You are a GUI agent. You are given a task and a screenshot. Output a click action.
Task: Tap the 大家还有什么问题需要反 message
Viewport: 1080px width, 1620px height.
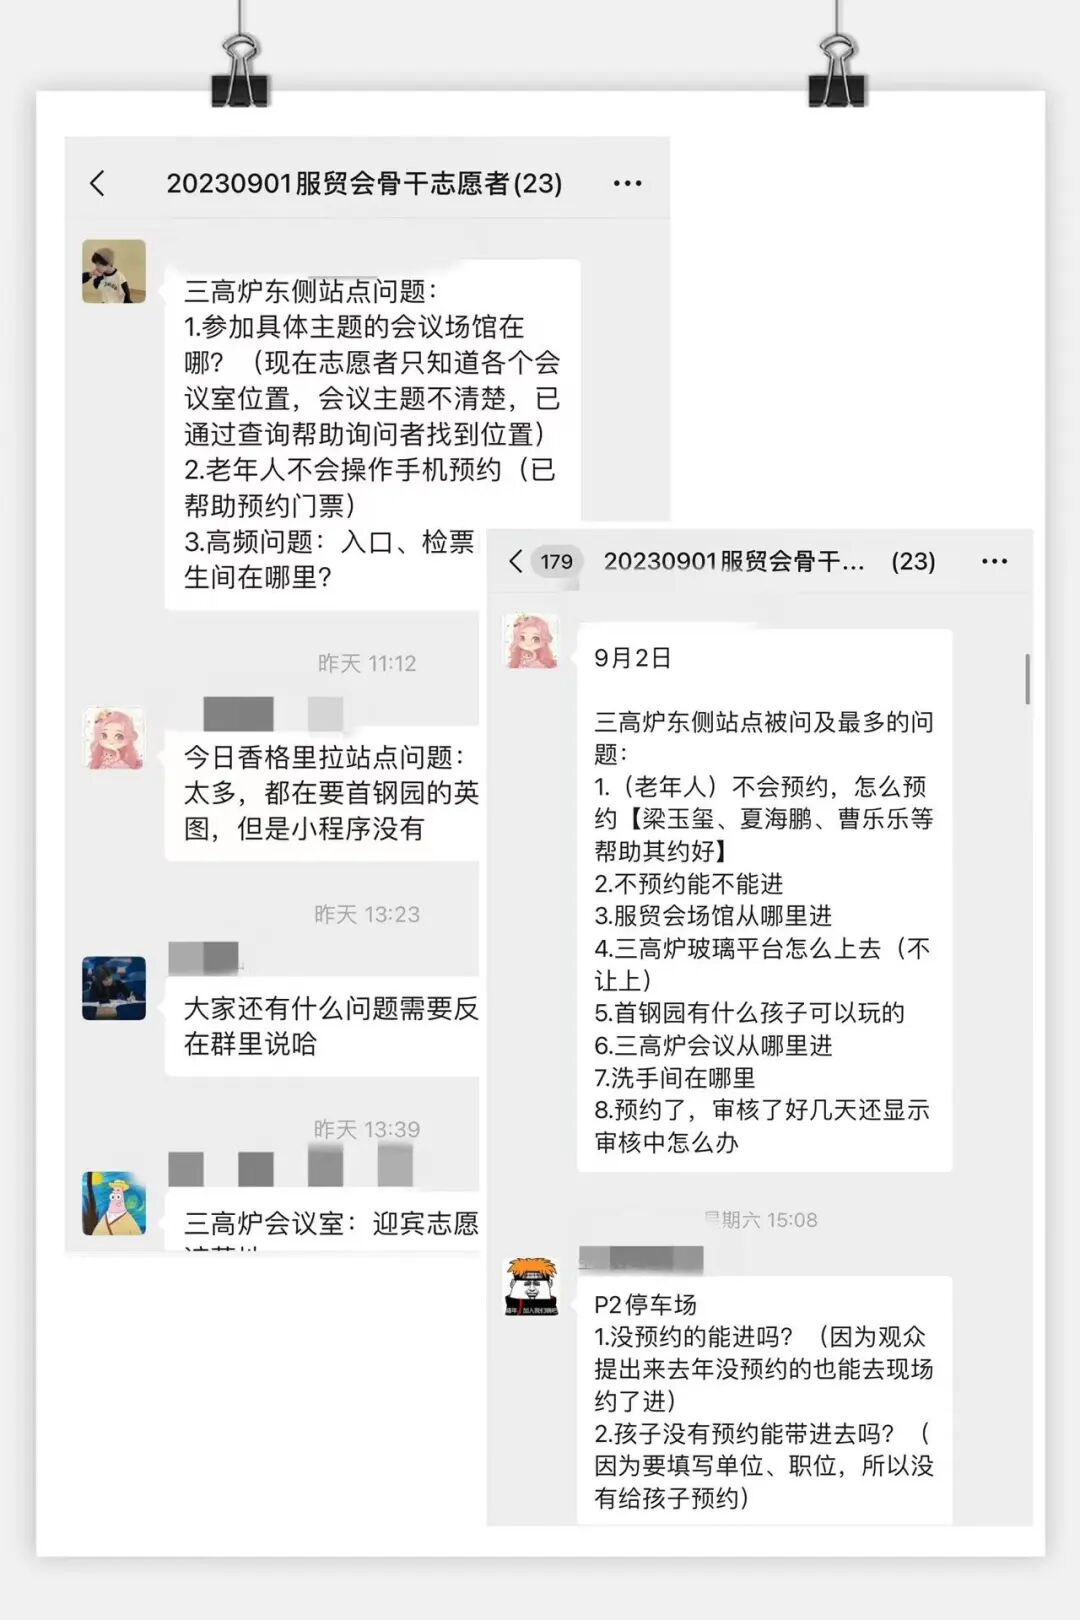[322, 1026]
